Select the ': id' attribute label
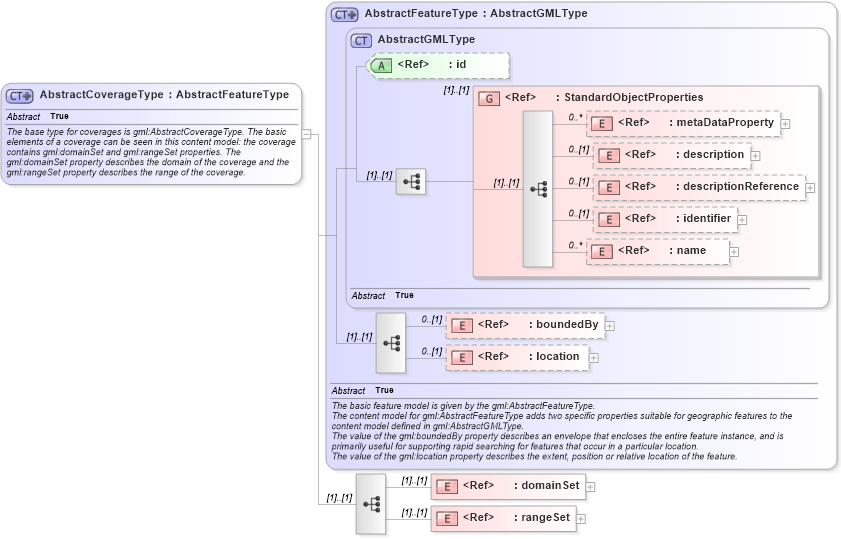841x539 pixels. [458, 65]
